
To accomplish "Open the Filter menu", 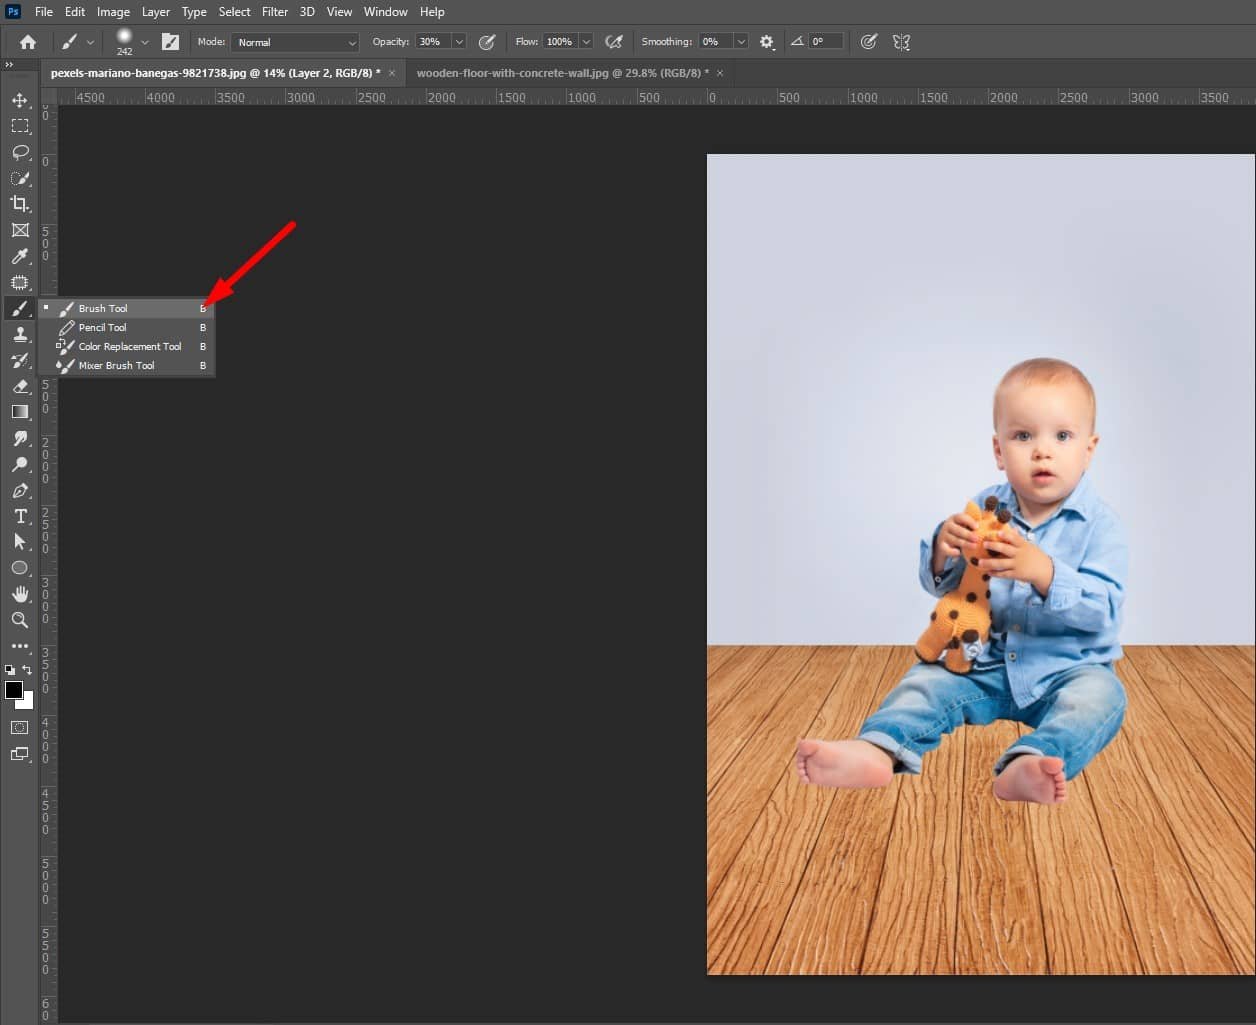I will [x=274, y=11].
